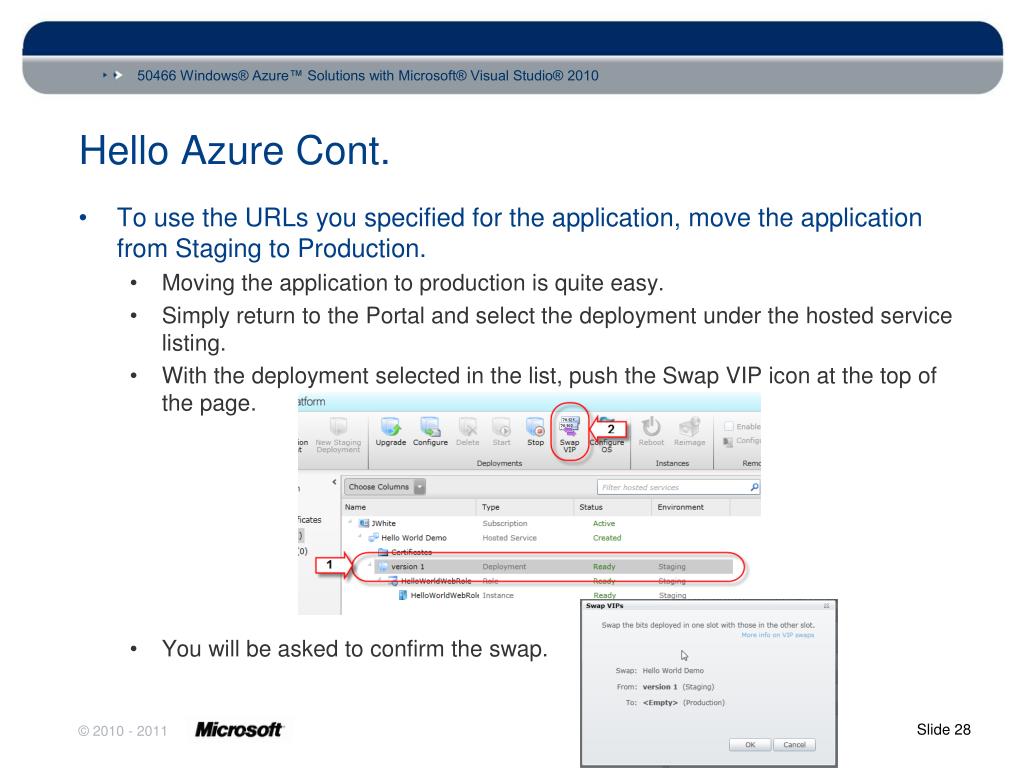Select the HelloWorldWebRole Instance row name
Screen dimensions: 1024x768
445,595
